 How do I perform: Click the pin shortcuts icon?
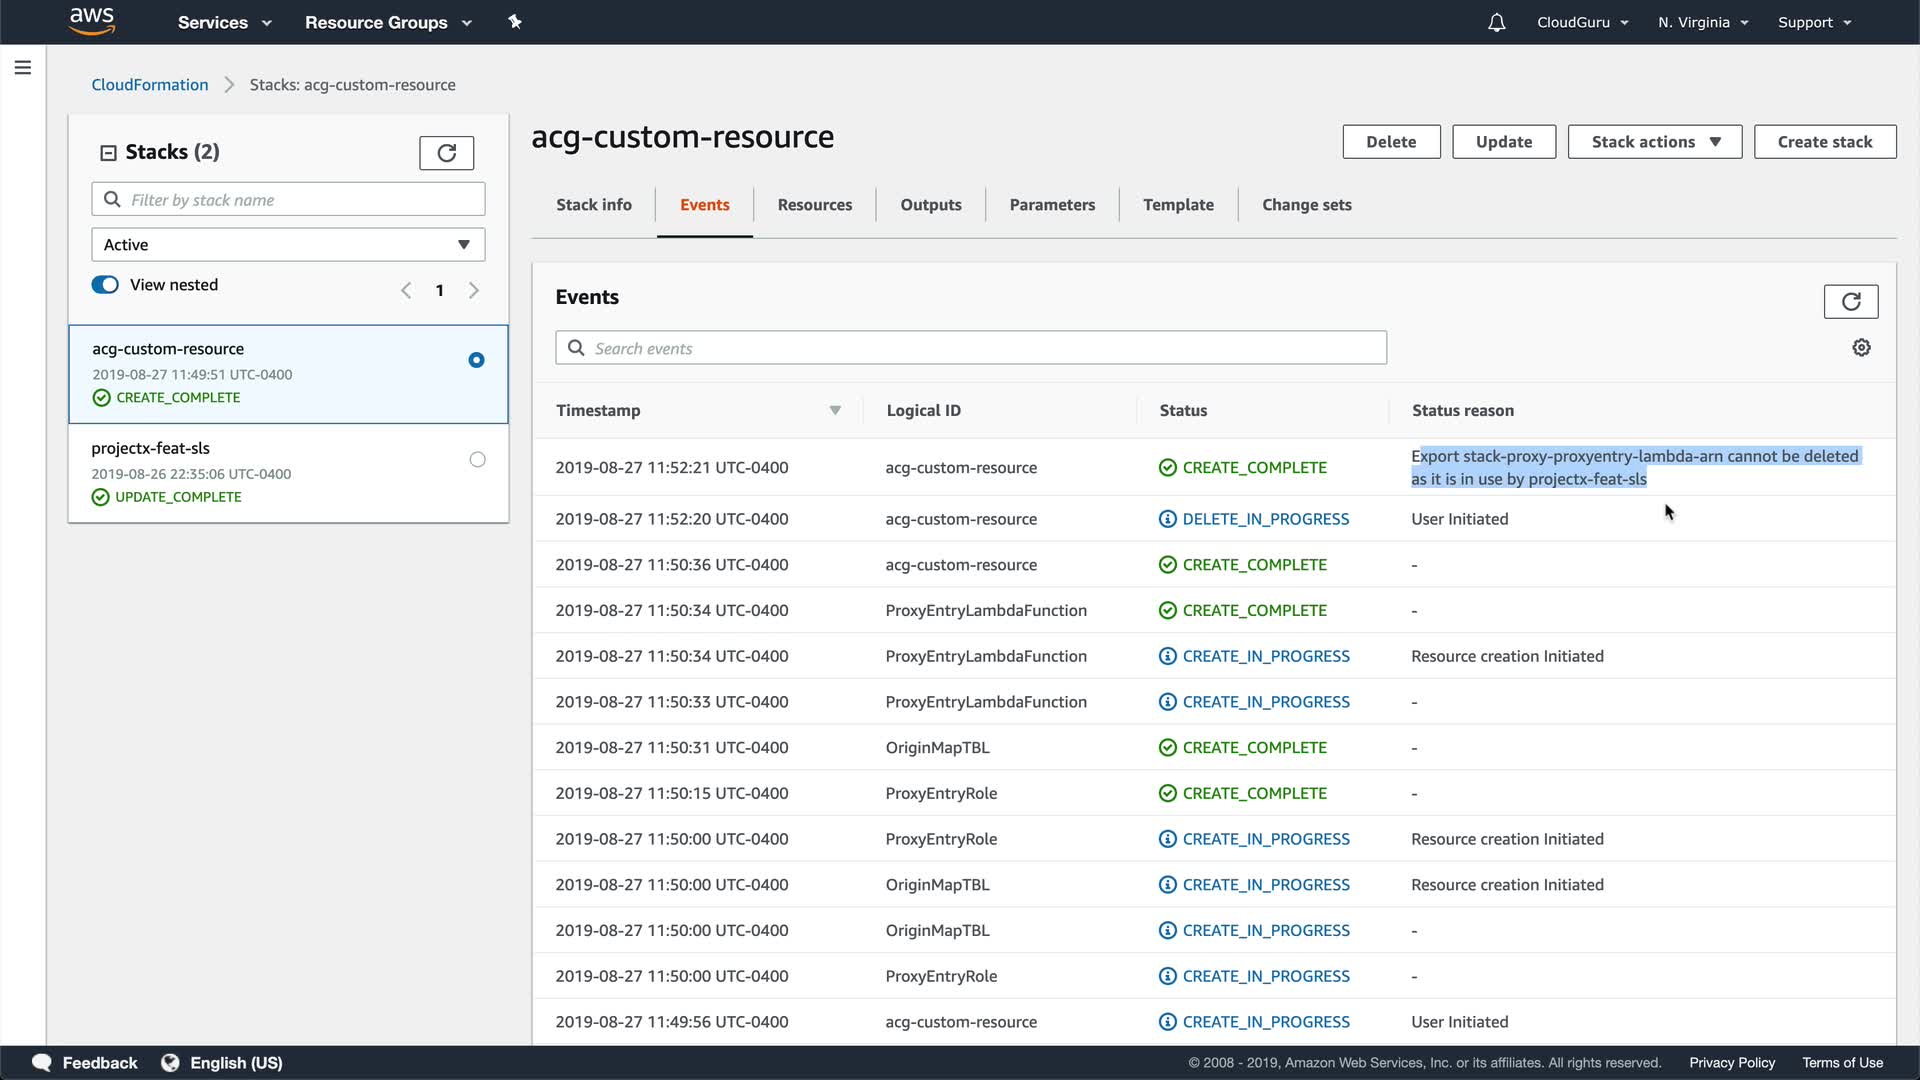[x=515, y=22]
